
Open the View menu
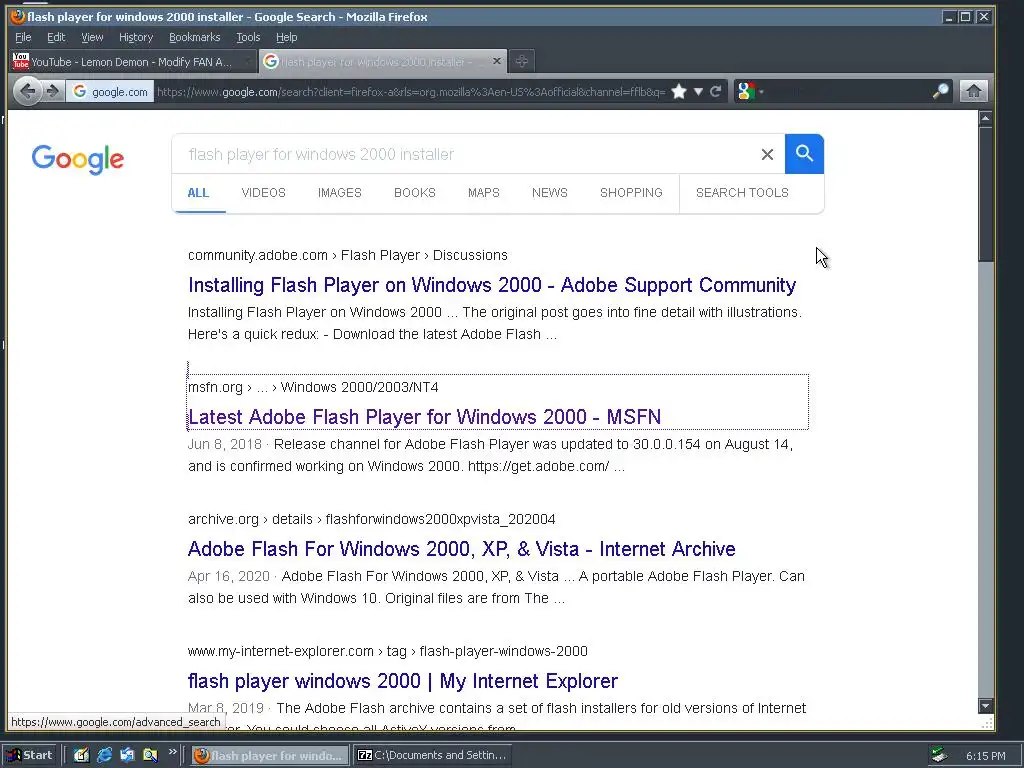pyautogui.click(x=92, y=37)
